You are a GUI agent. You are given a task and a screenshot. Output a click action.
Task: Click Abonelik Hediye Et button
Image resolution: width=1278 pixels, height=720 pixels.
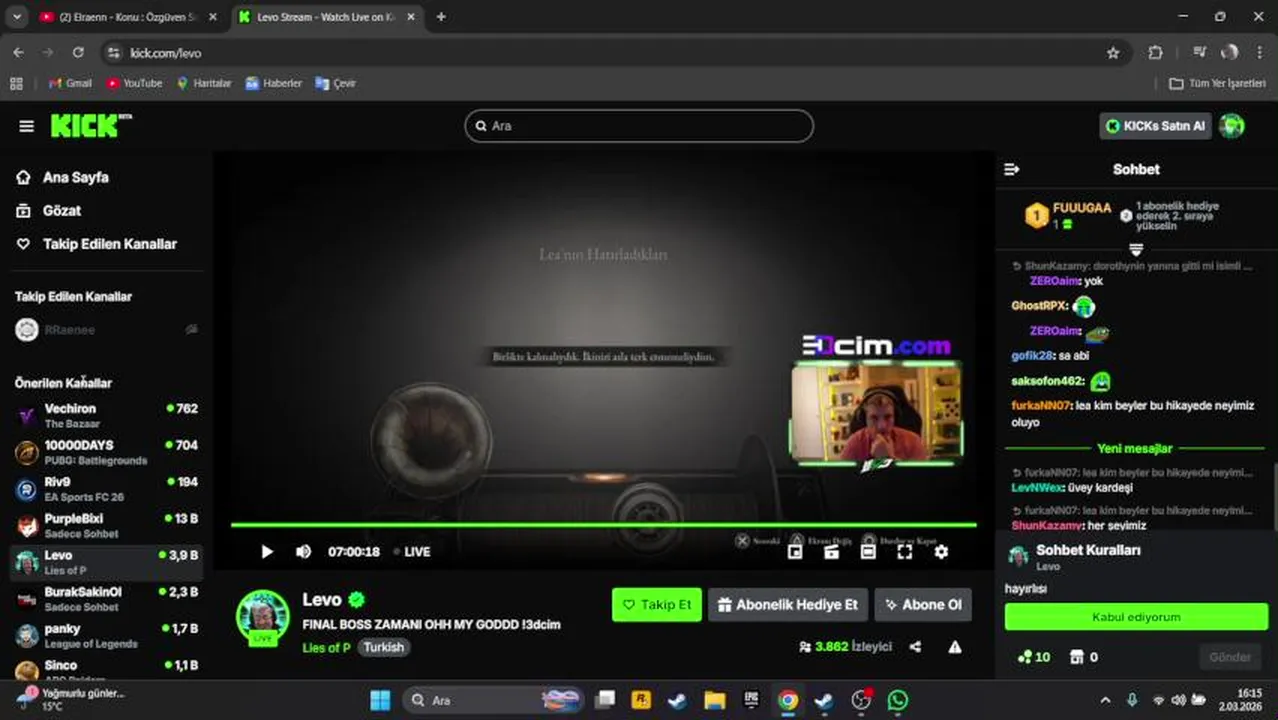[787, 604]
